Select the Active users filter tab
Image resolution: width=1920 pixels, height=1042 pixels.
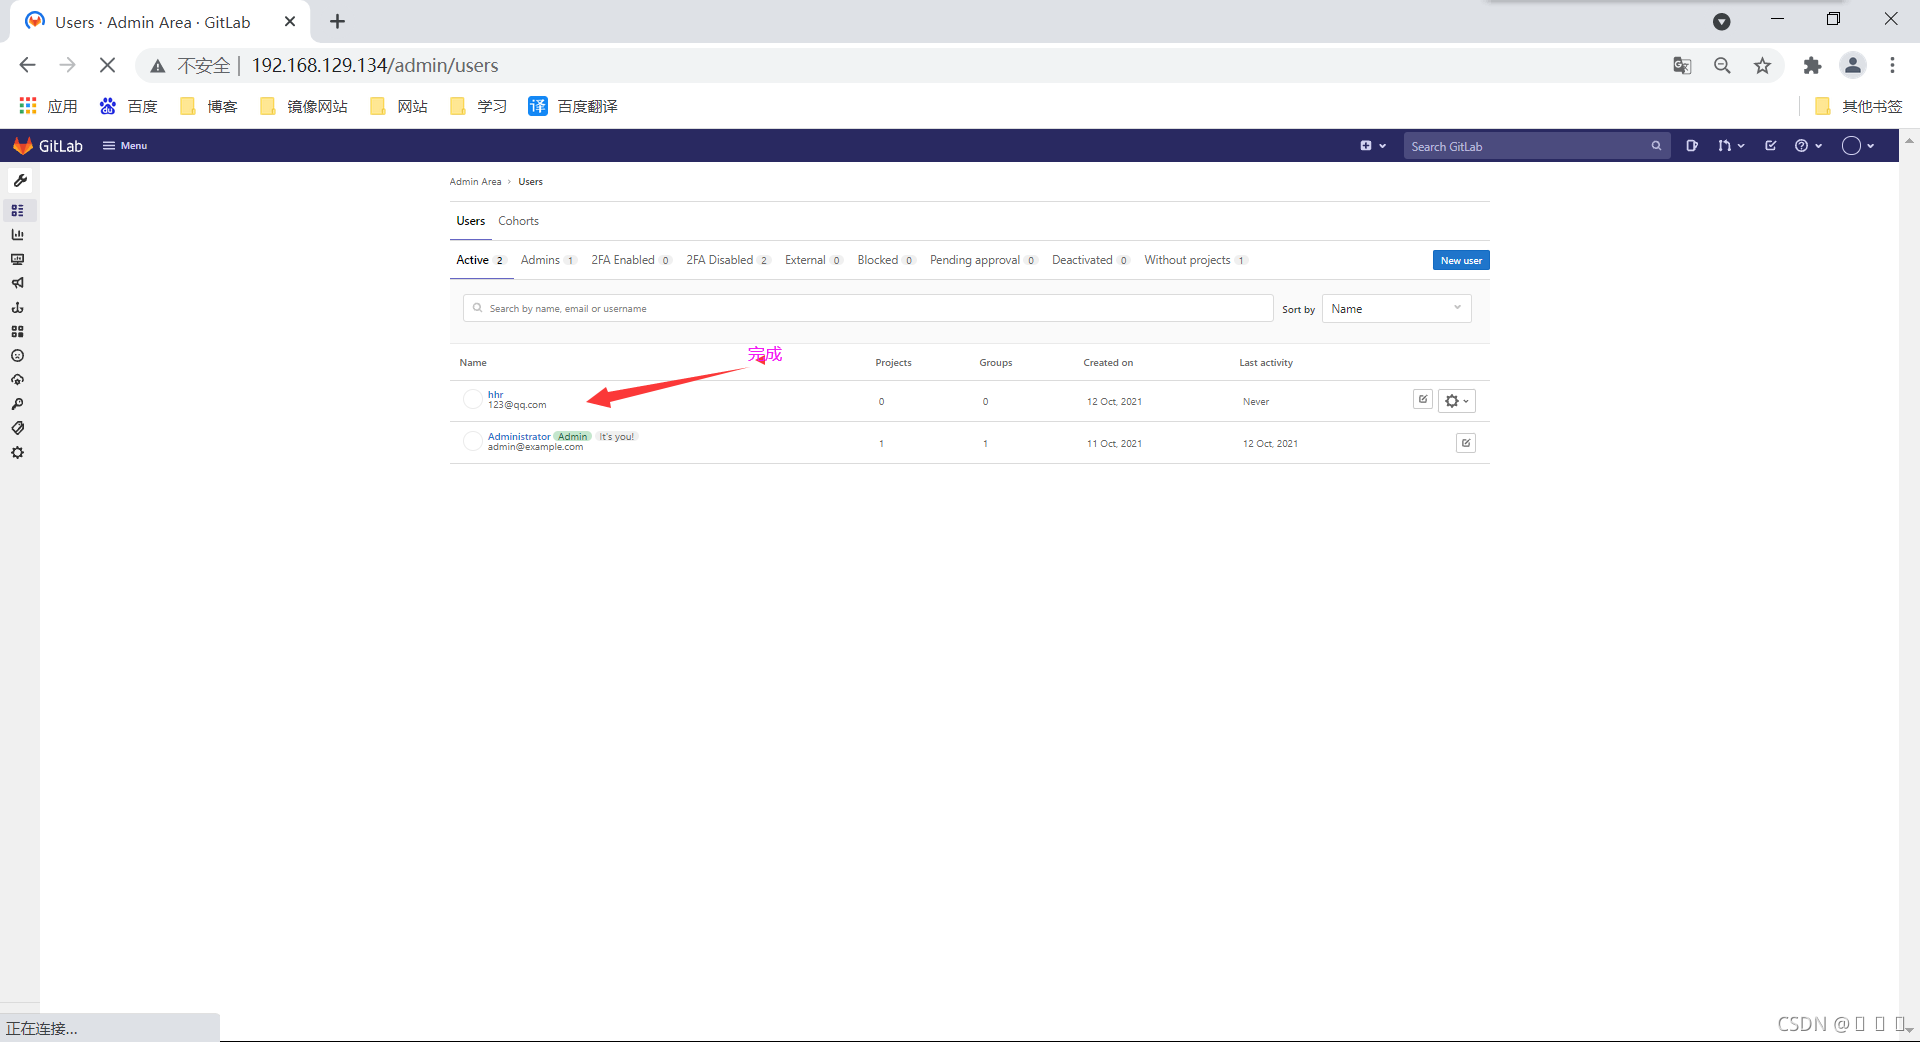(481, 260)
